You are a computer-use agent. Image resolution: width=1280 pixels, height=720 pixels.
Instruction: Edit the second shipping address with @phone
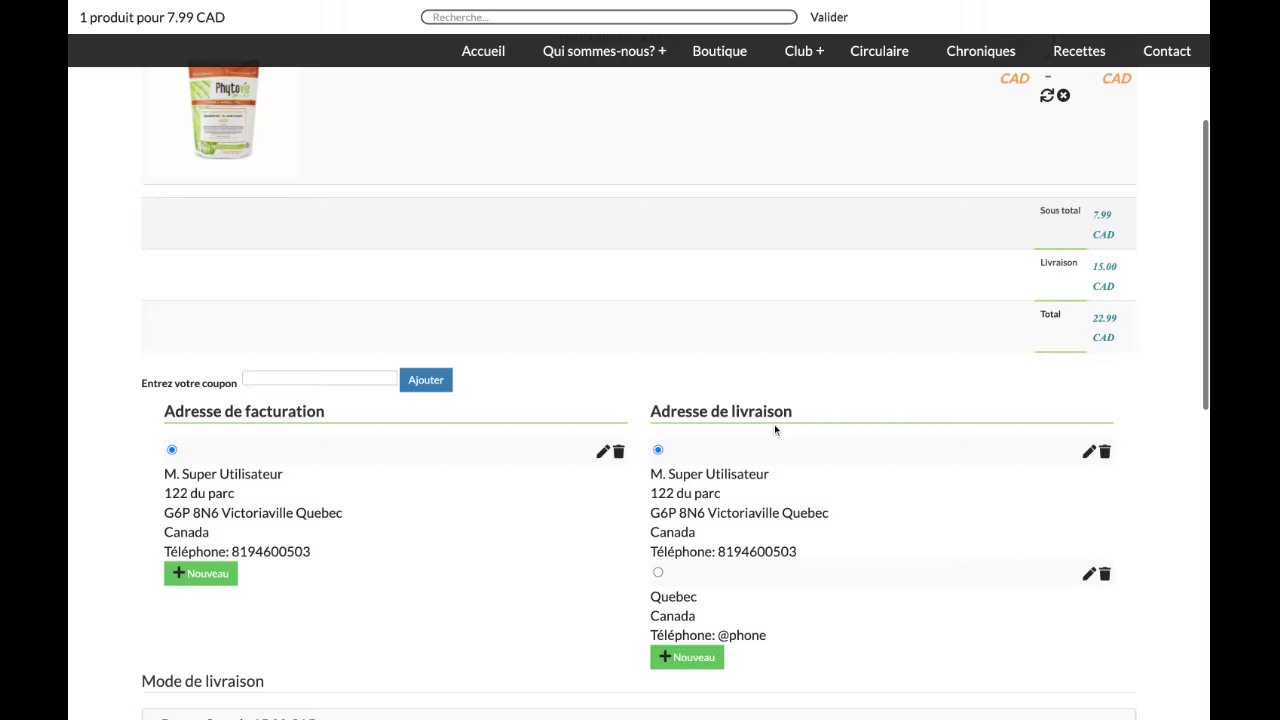[1088, 574]
